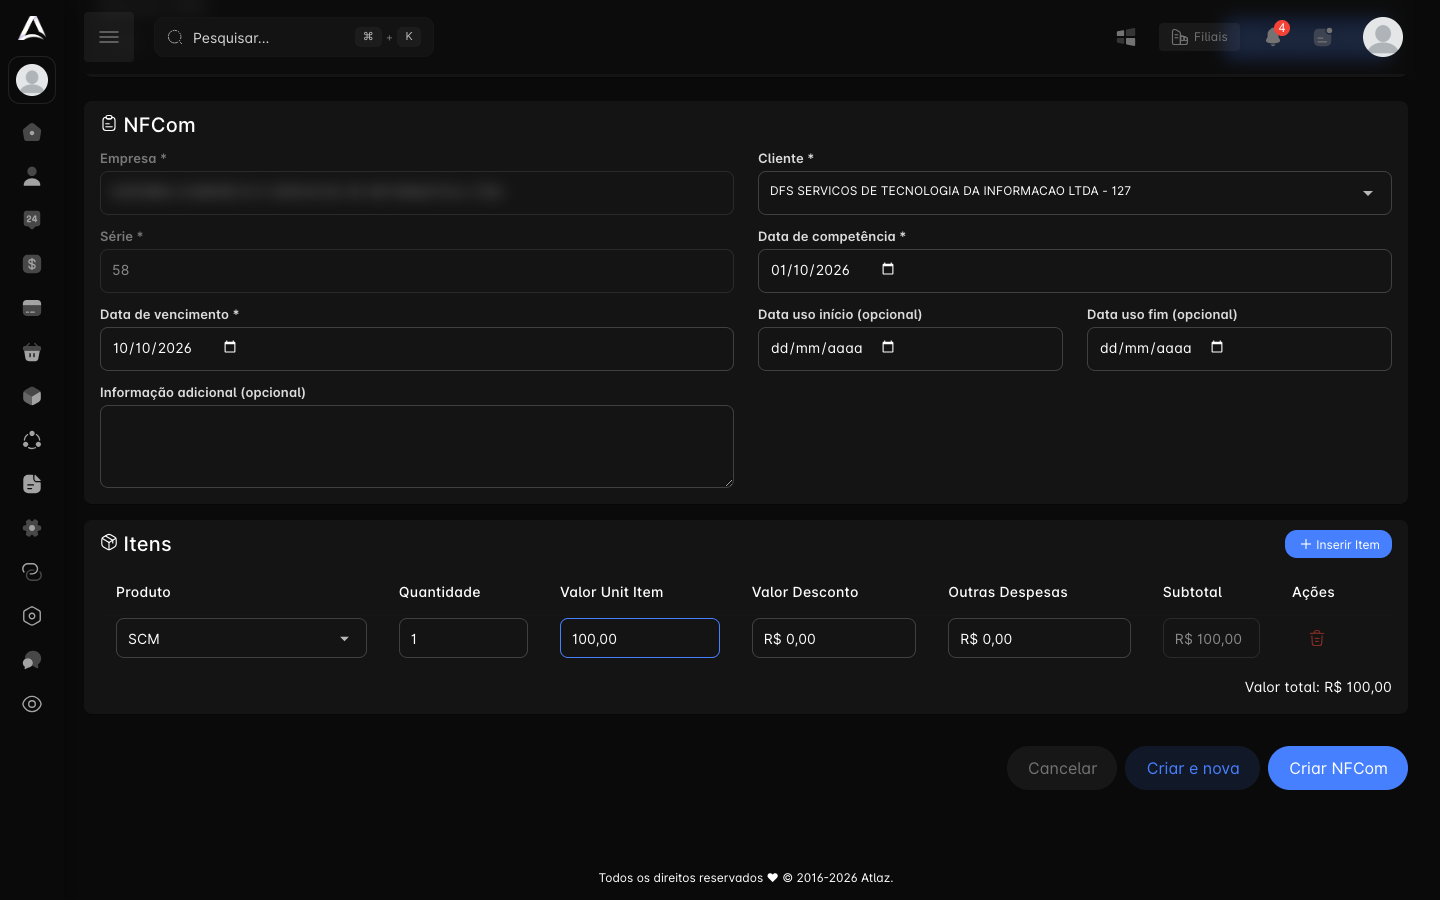The height and width of the screenshot is (900, 1440).
Task: Open the hexagon sidebar icon
Action: [32, 616]
